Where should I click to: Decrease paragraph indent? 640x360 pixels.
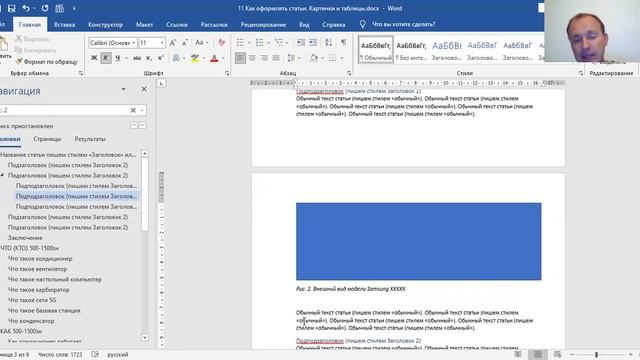click(301, 42)
